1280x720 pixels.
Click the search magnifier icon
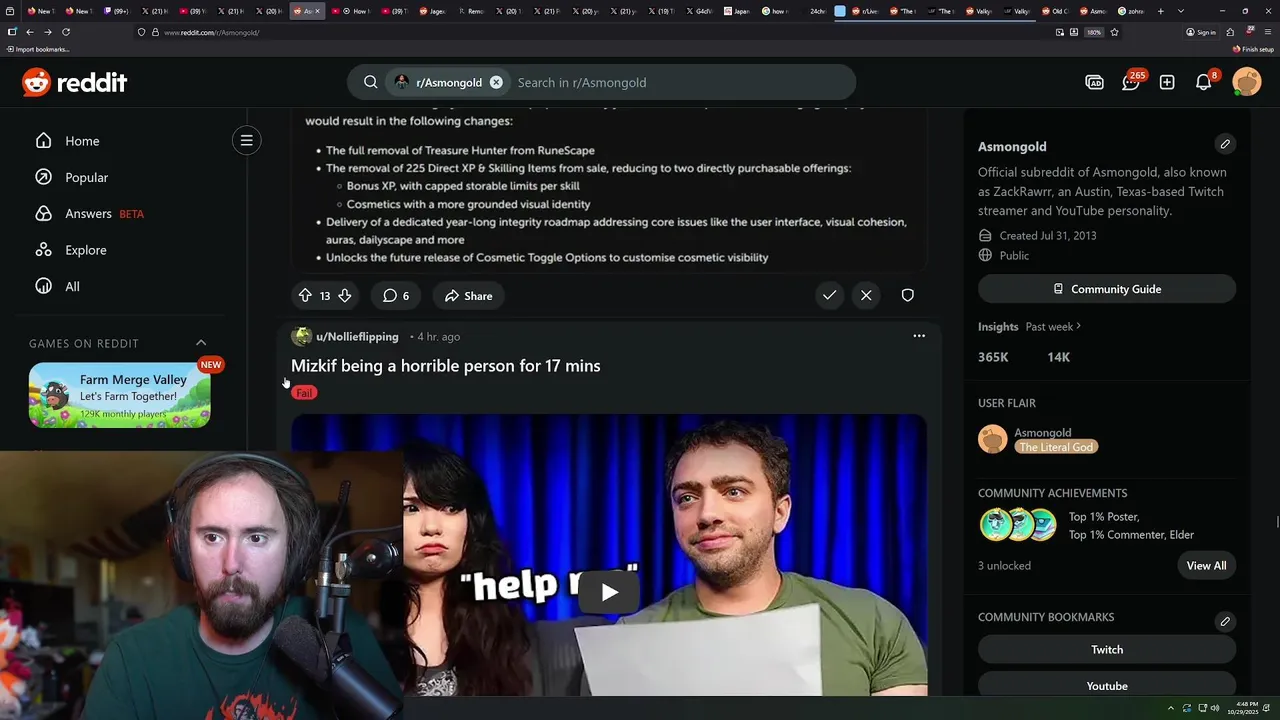[x=370, y=82]
